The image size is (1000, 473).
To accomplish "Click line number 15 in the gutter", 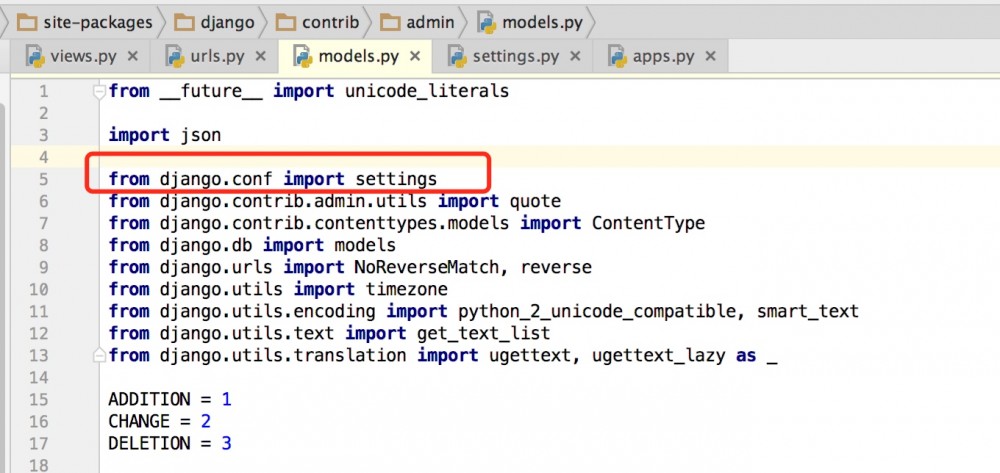I will click(x=42, y=399).
